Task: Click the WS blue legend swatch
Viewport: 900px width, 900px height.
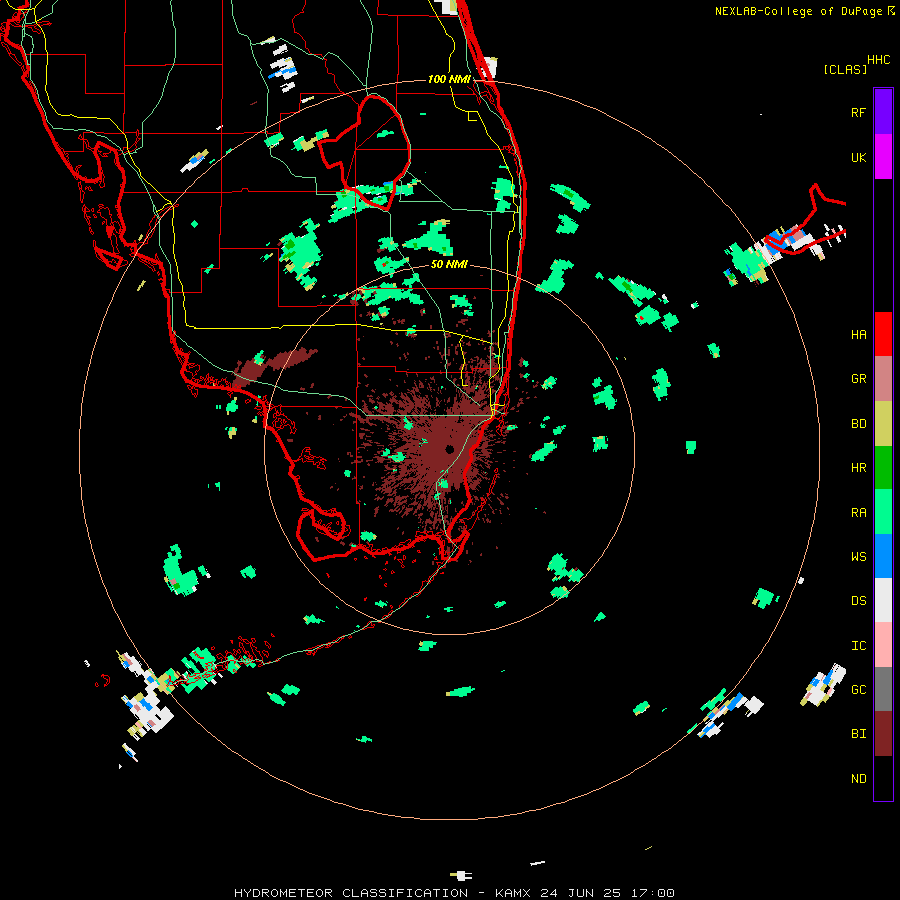Action: (x=883, y=556)
